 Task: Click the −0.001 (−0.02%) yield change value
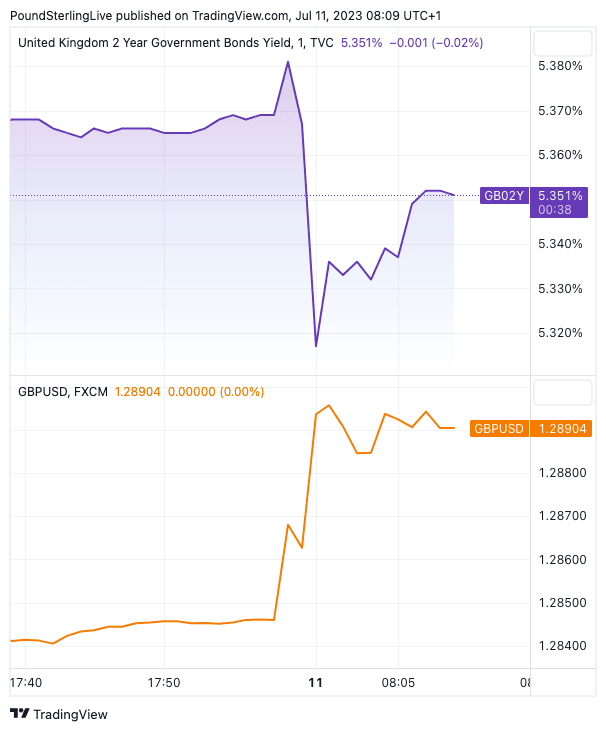point(436,43)
